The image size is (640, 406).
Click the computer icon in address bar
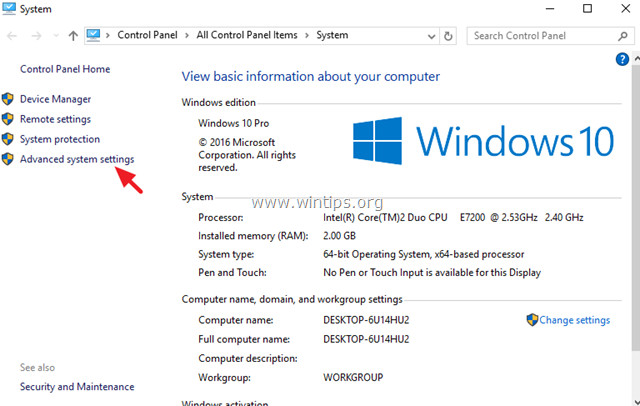point(93,35)
